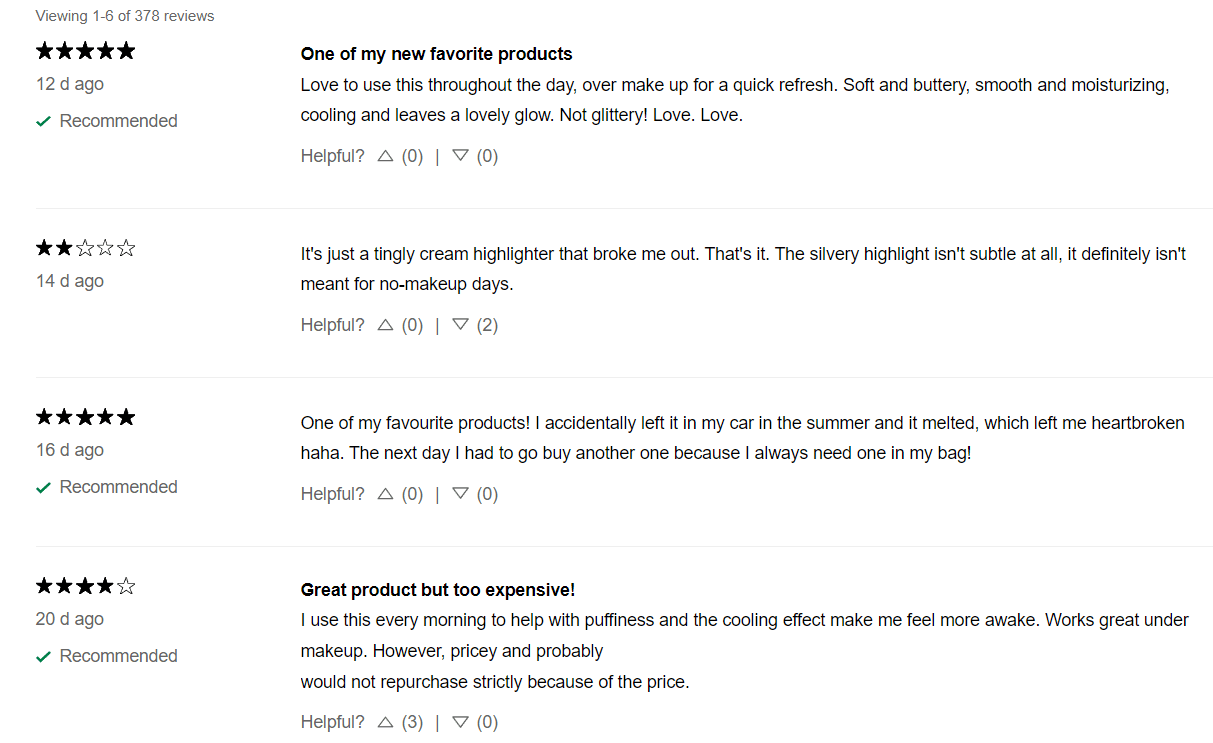Mark the tingly cream highlighter review as helpful
Image resolution: width=1213 pixels, height=743 pixels.
pyautogui.click(x=385, y=325)
